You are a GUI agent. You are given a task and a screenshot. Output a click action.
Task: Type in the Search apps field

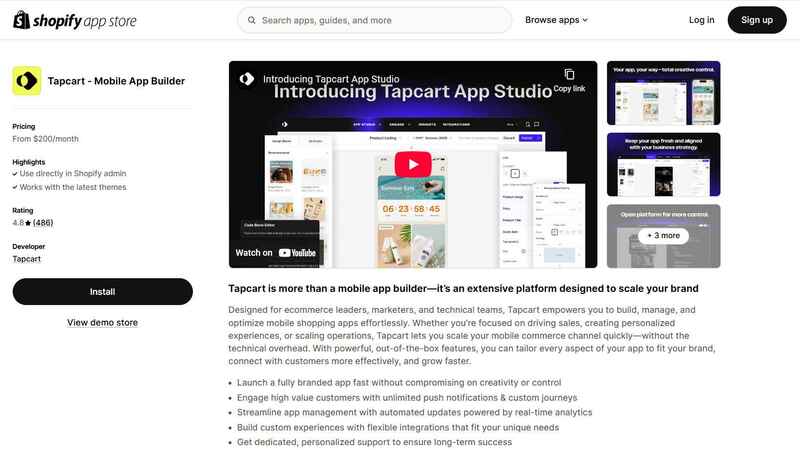click(380, 20)
